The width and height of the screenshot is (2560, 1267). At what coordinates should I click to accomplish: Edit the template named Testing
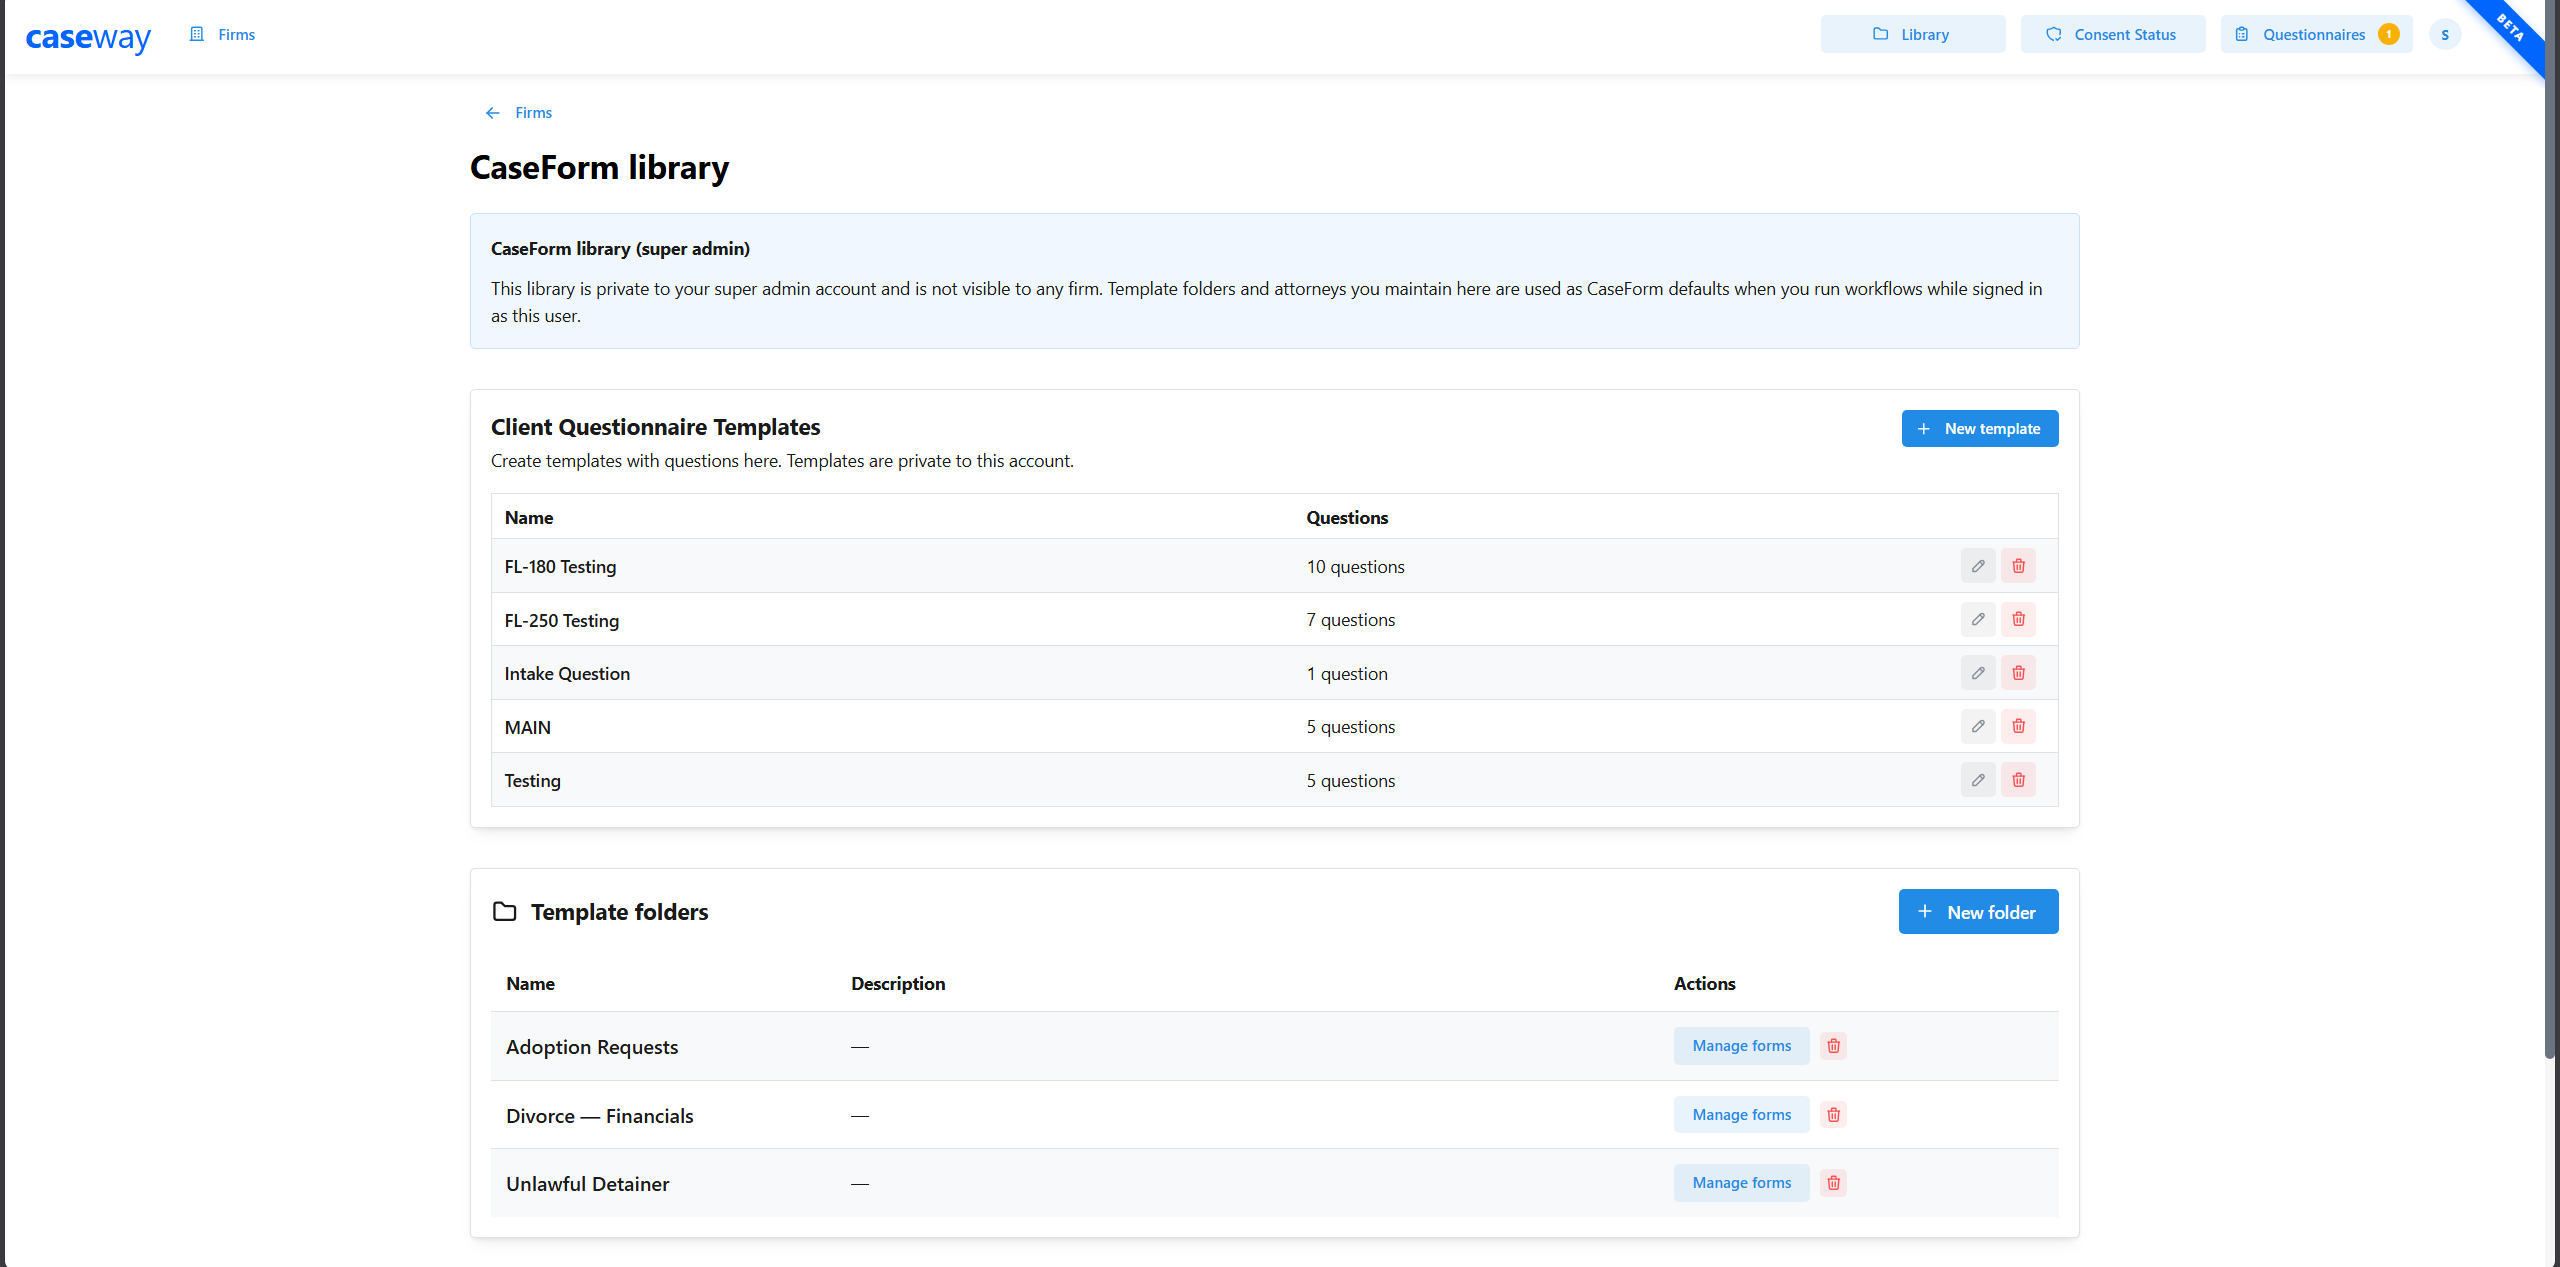click(1978, 780)
